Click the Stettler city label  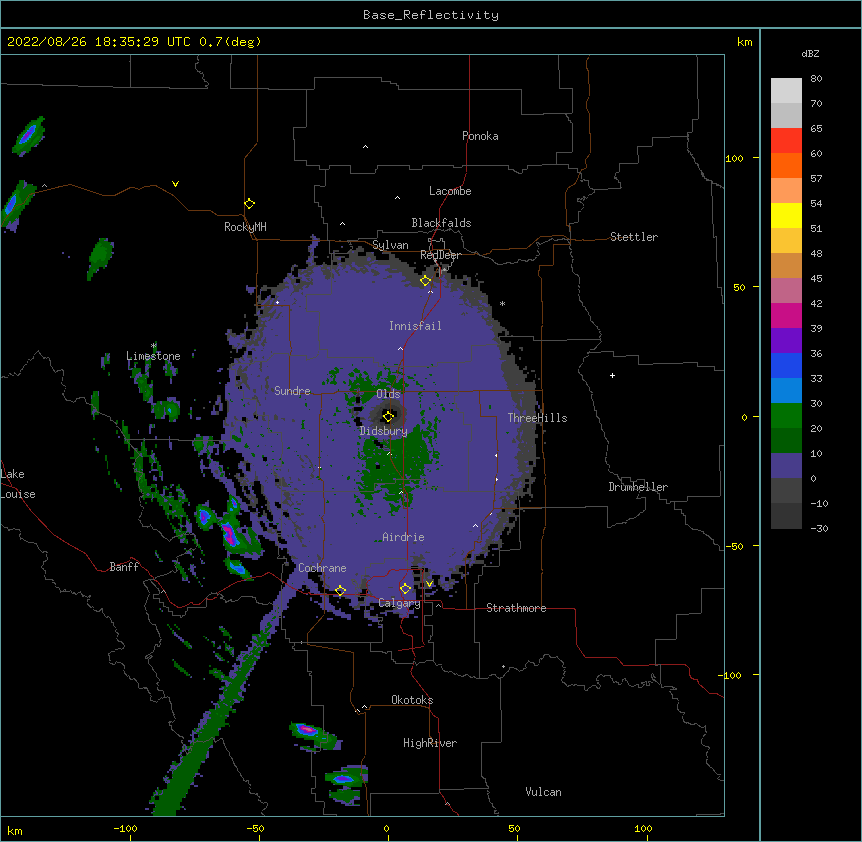coord(634,237)
